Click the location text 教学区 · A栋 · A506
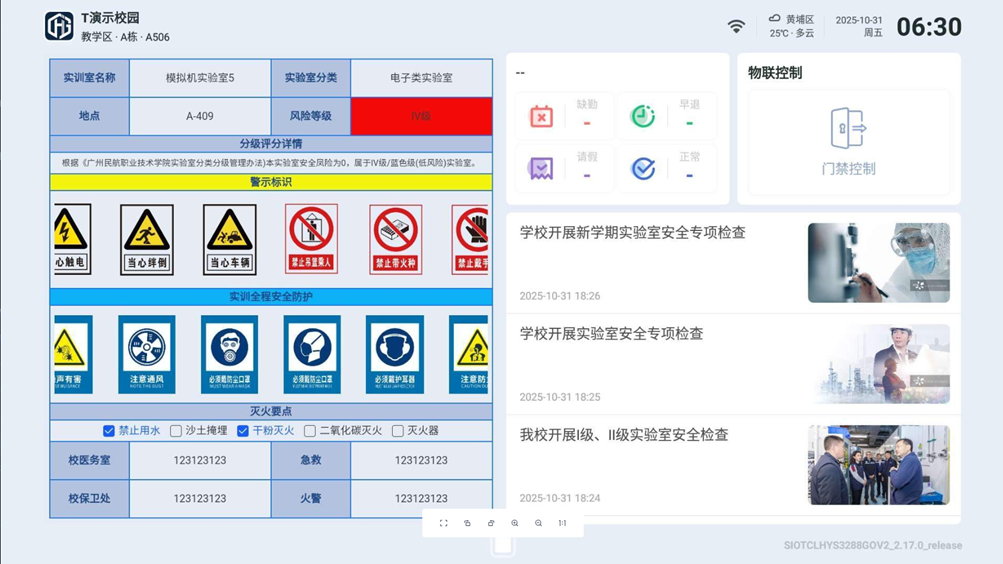This screenshot has height=564, width=1003. (125, 37)
